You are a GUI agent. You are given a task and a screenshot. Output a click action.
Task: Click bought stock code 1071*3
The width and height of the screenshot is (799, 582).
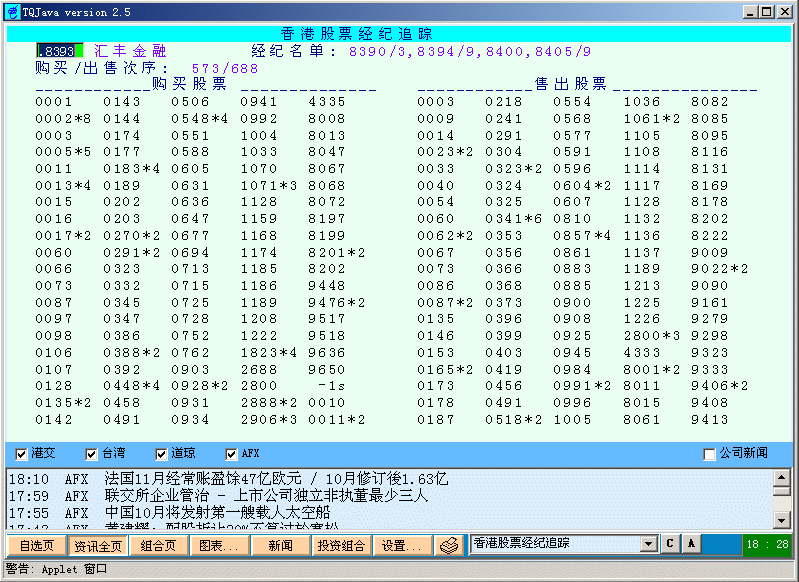coord(269,186)
